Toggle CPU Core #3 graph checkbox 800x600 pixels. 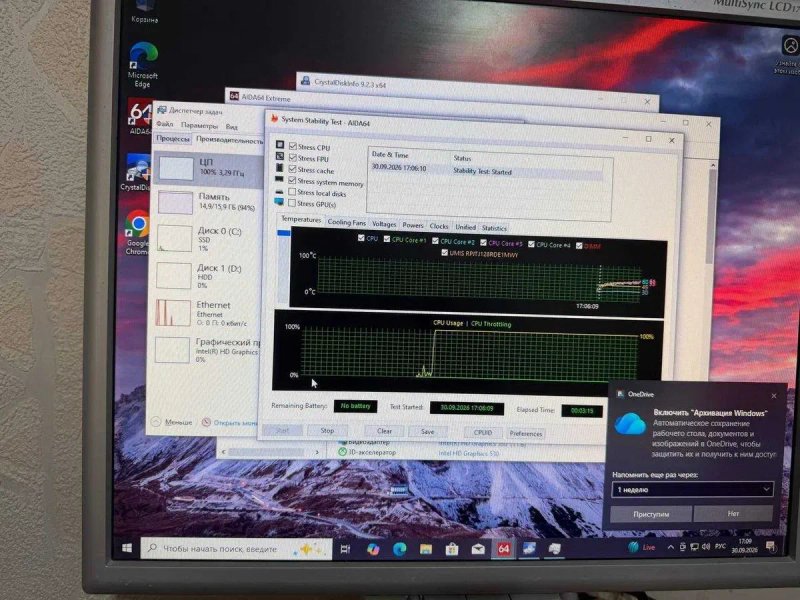tap(483, 243)
